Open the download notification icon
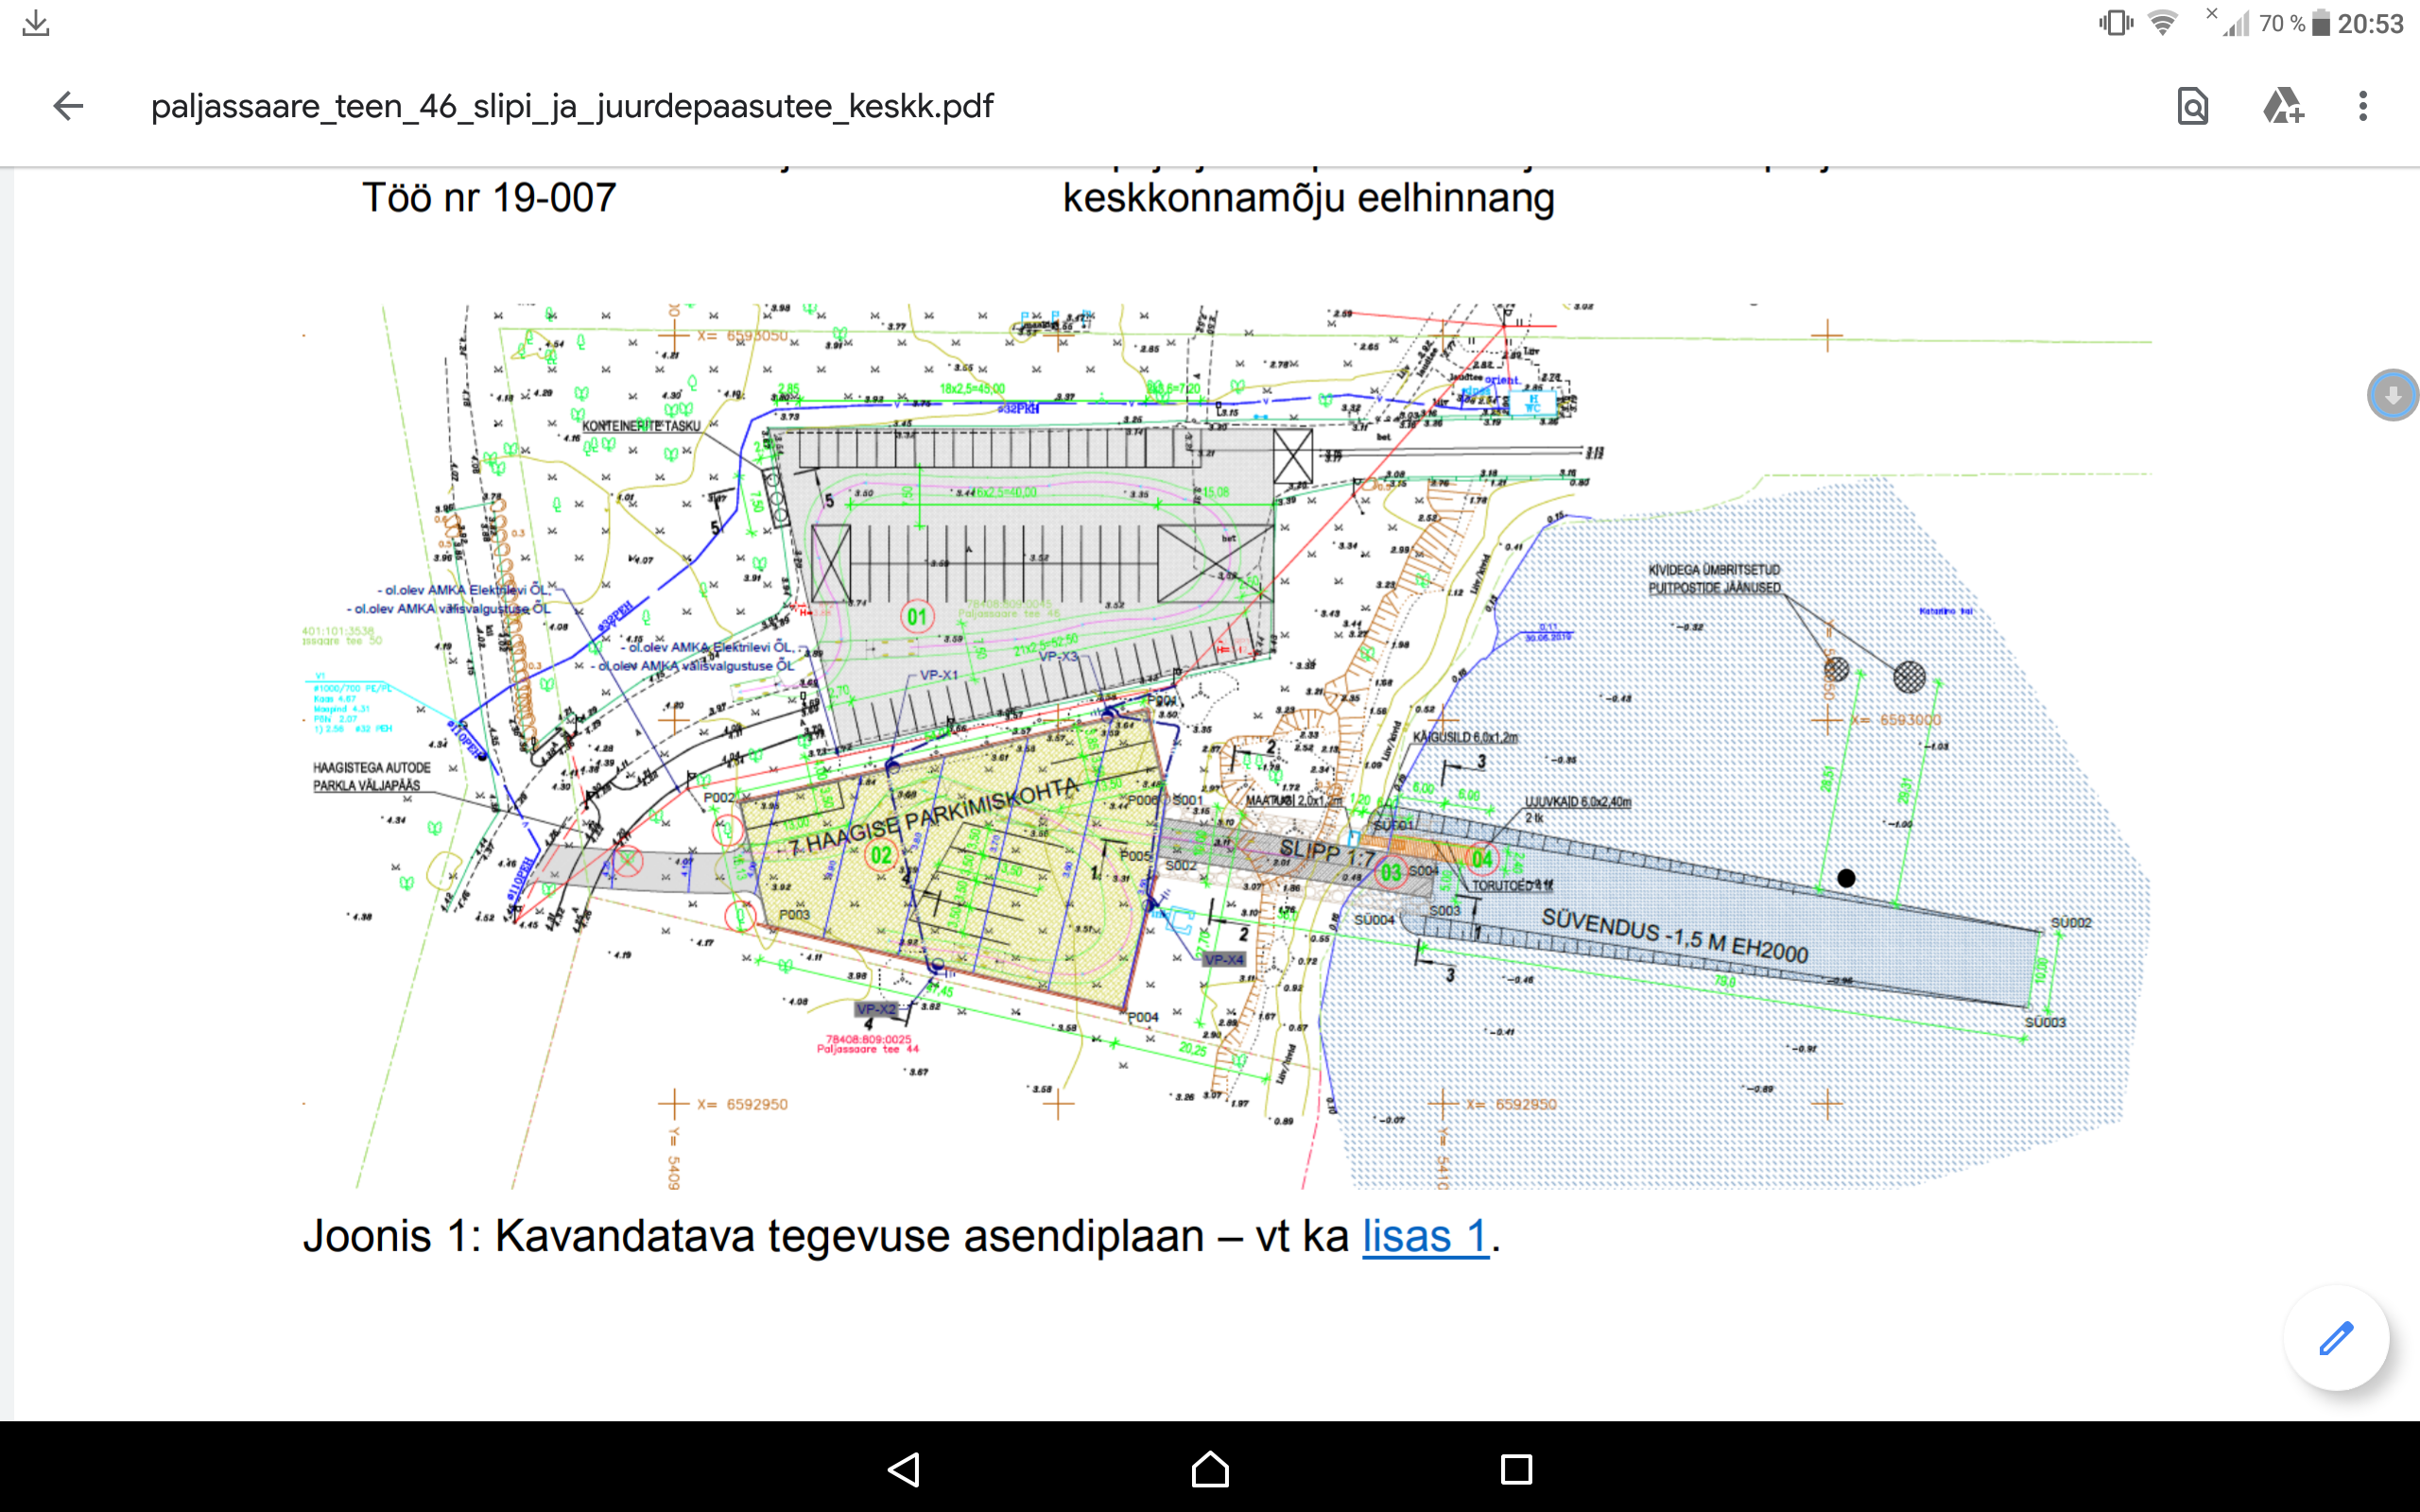This screenshot has height=1512, width=2420. (x=36, y=23)
